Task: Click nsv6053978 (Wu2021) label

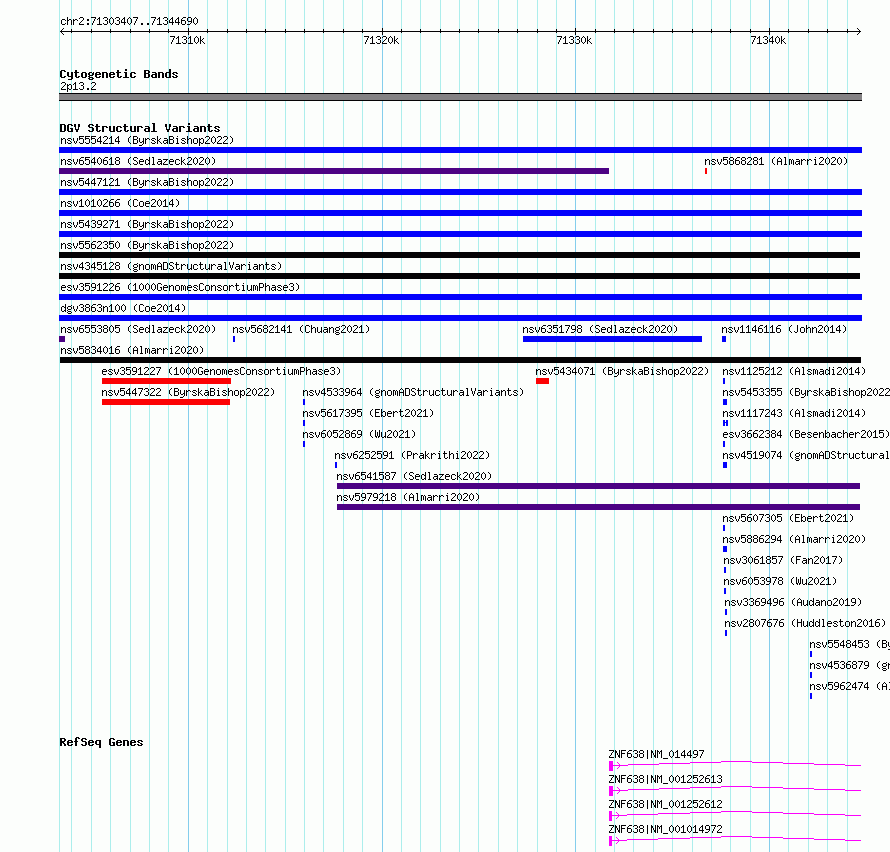Action: pos(780,581)
